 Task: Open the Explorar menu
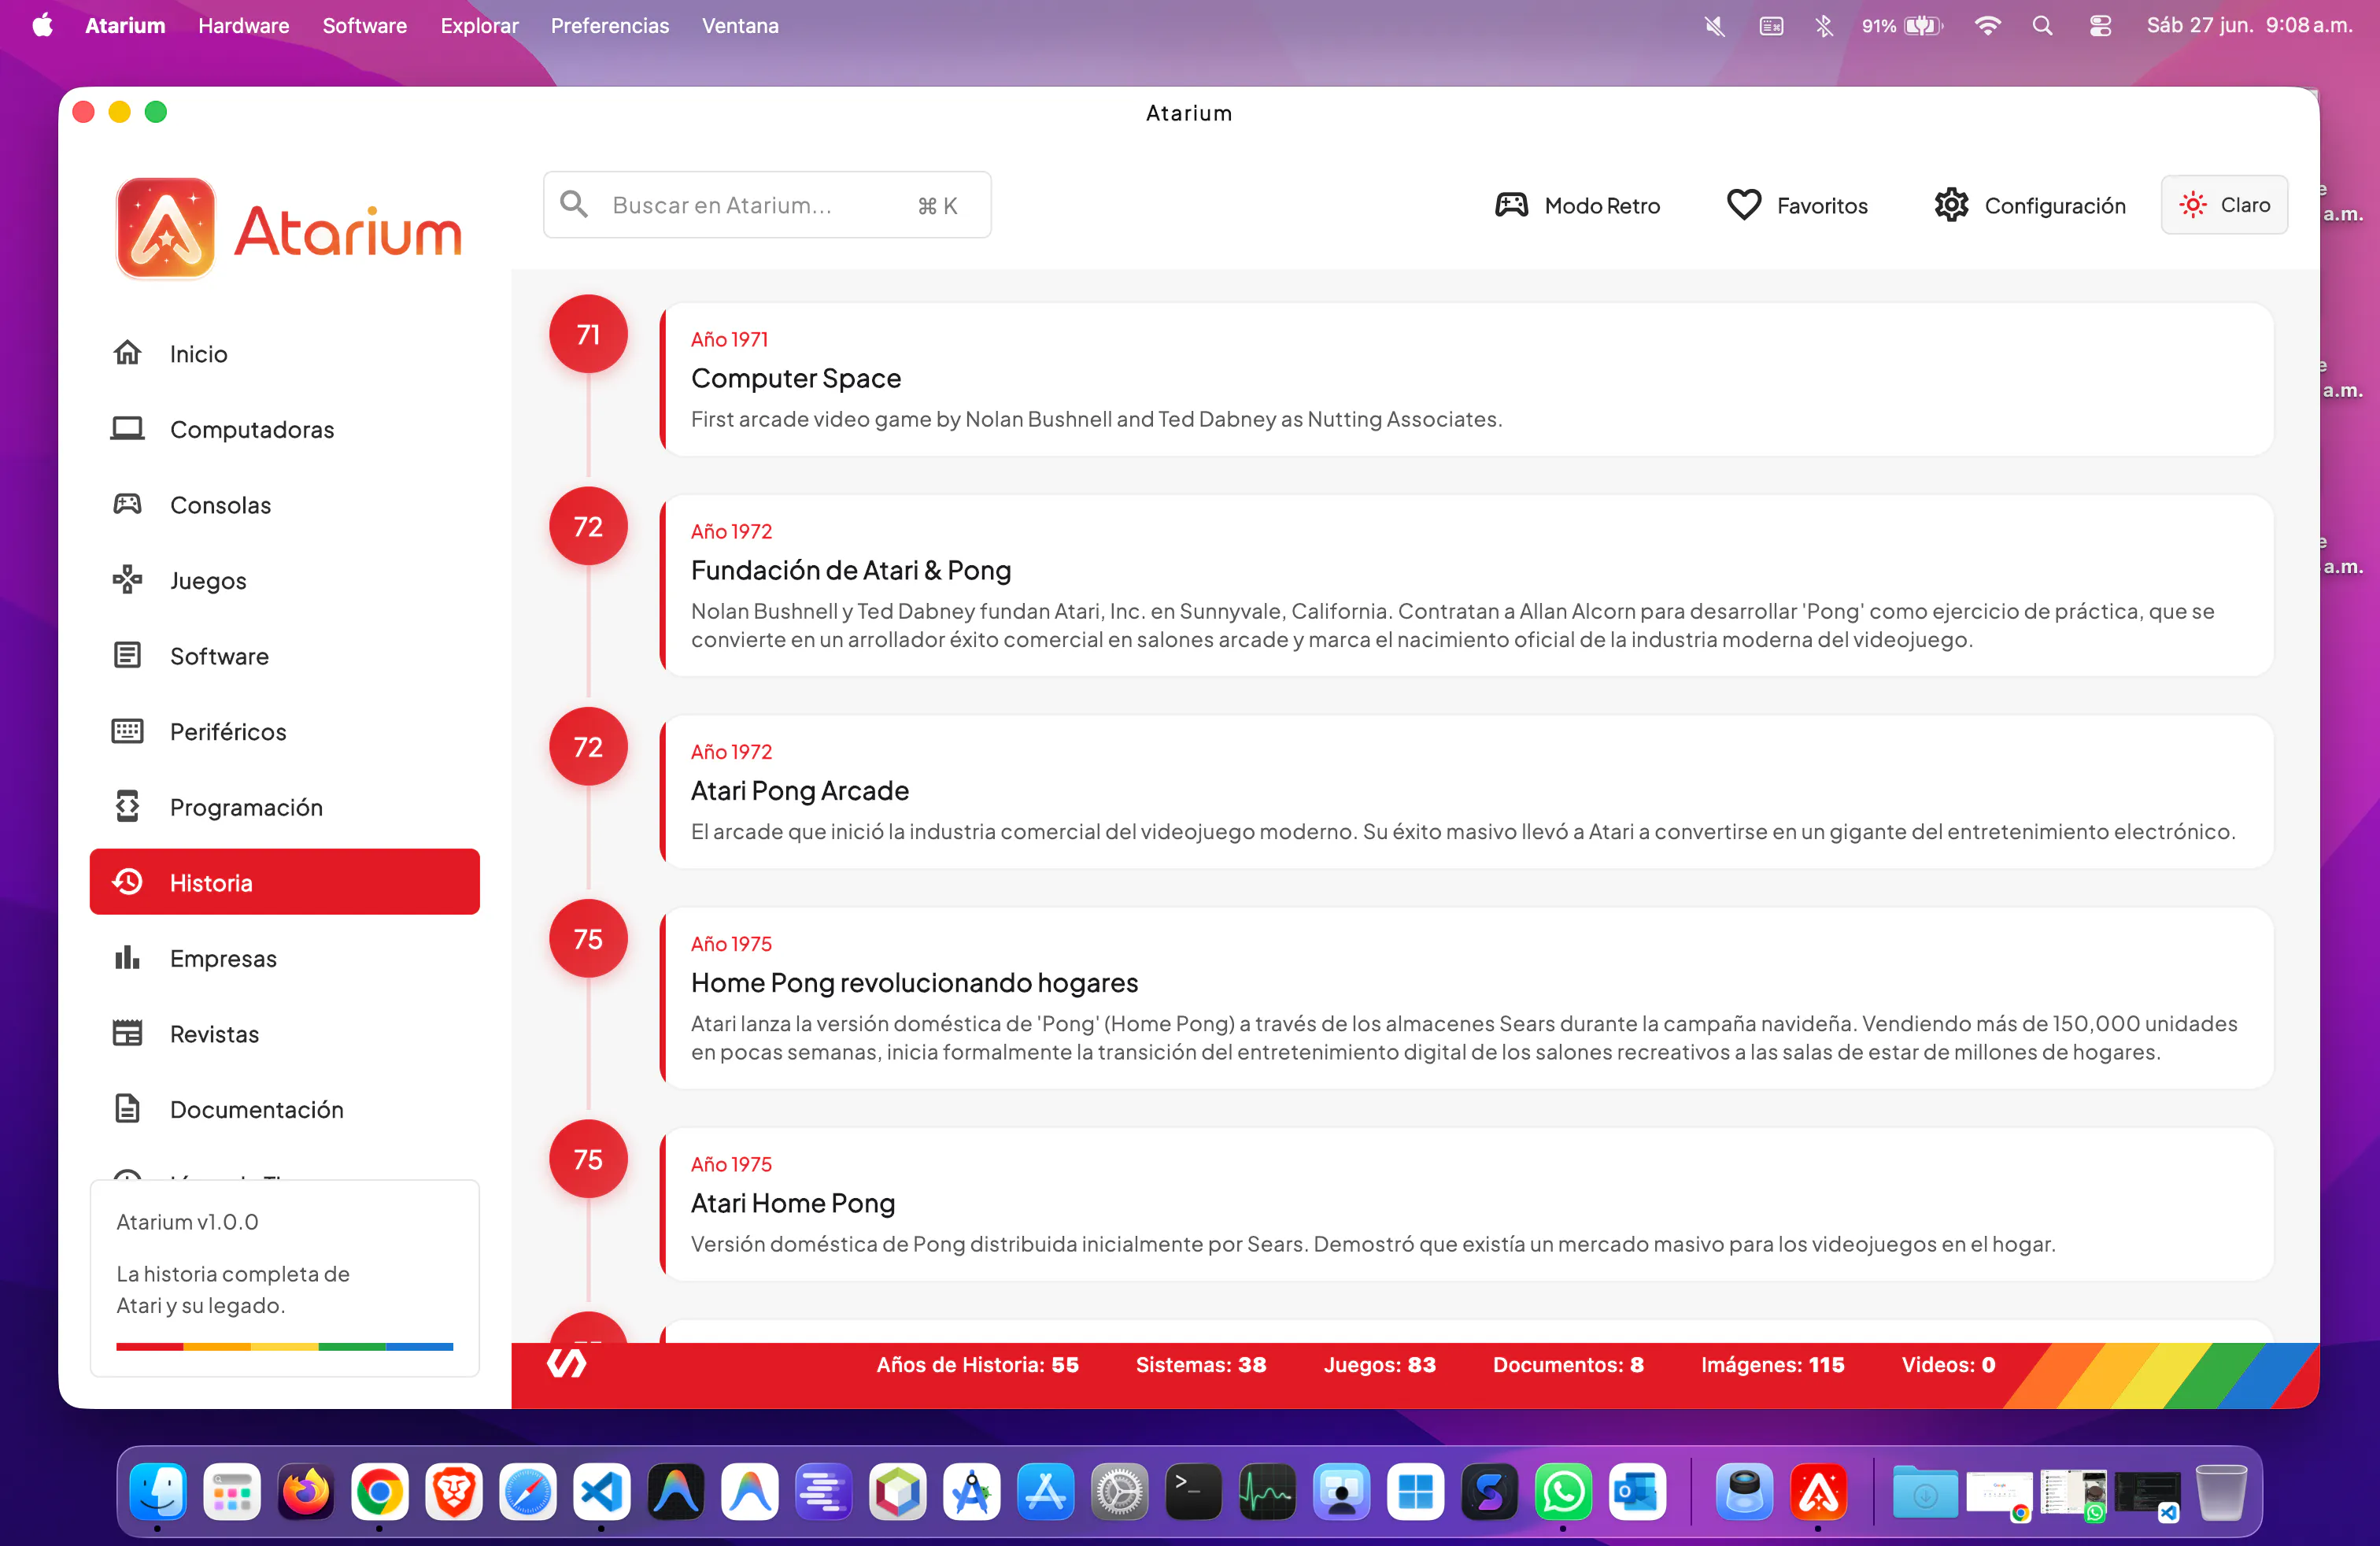coord(479,25)
